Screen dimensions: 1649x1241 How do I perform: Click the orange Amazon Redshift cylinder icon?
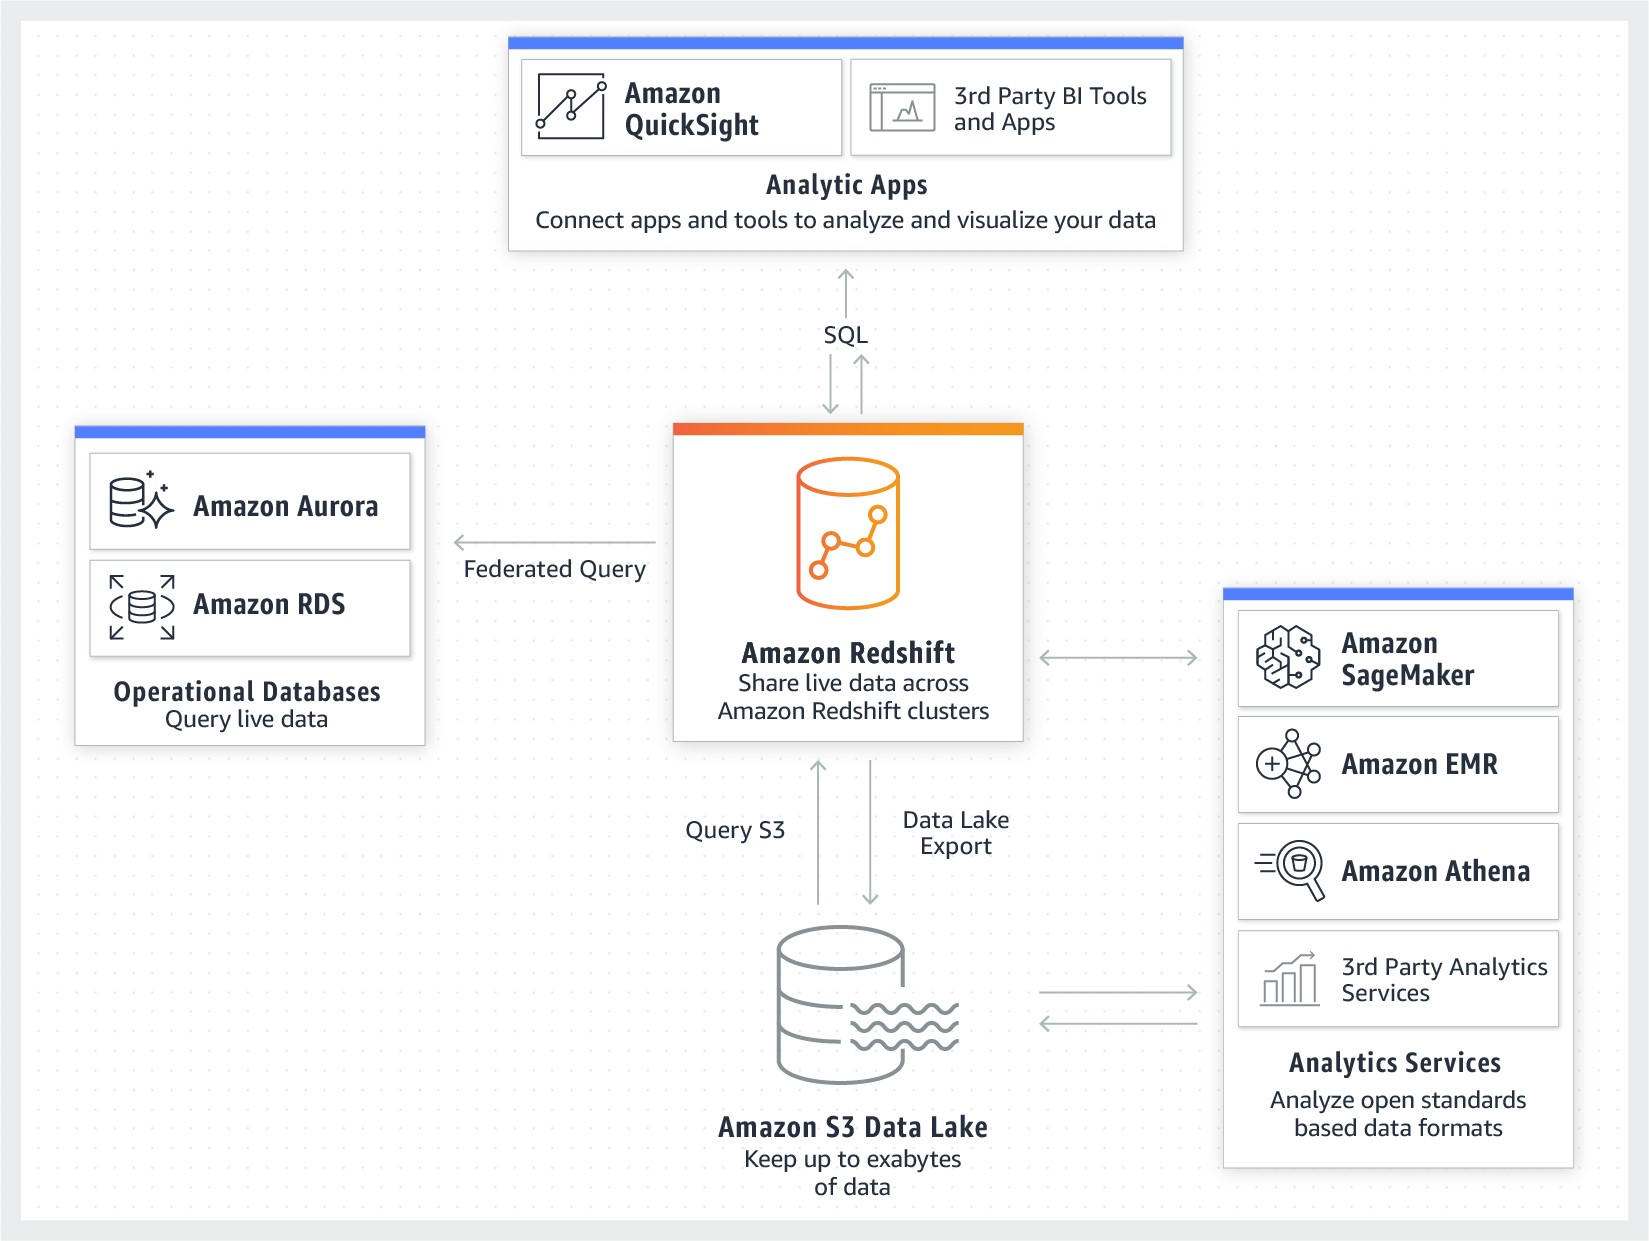tap(848, 533)
